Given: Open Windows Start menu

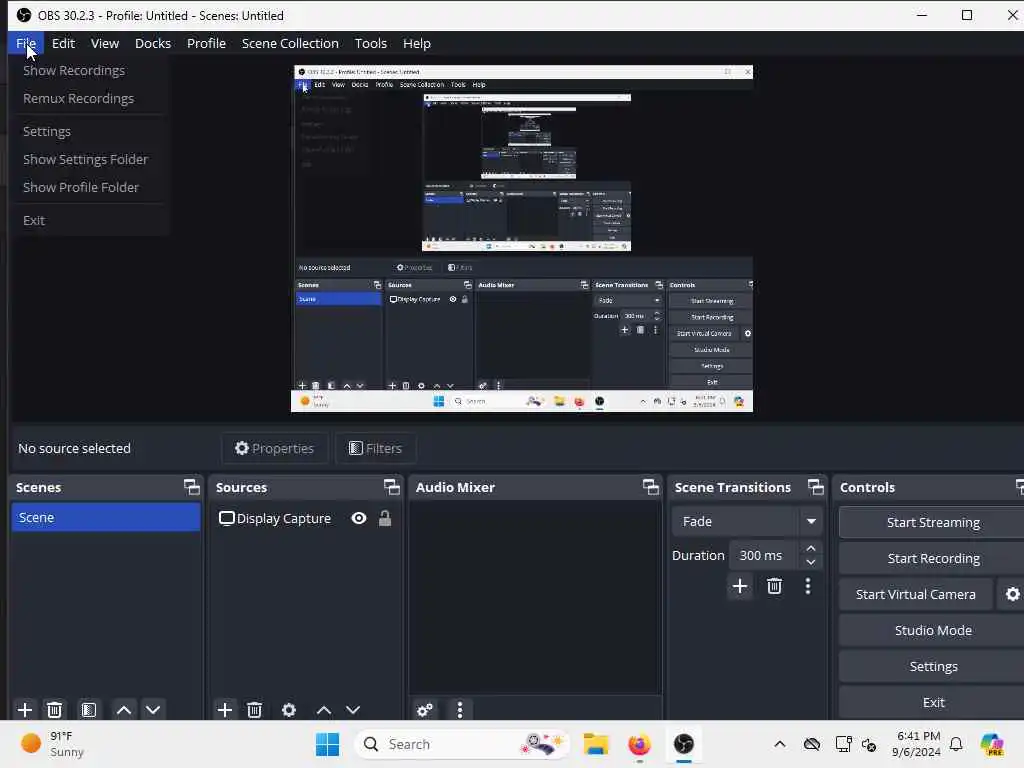Looking at the screenshot, I should 327,744.
